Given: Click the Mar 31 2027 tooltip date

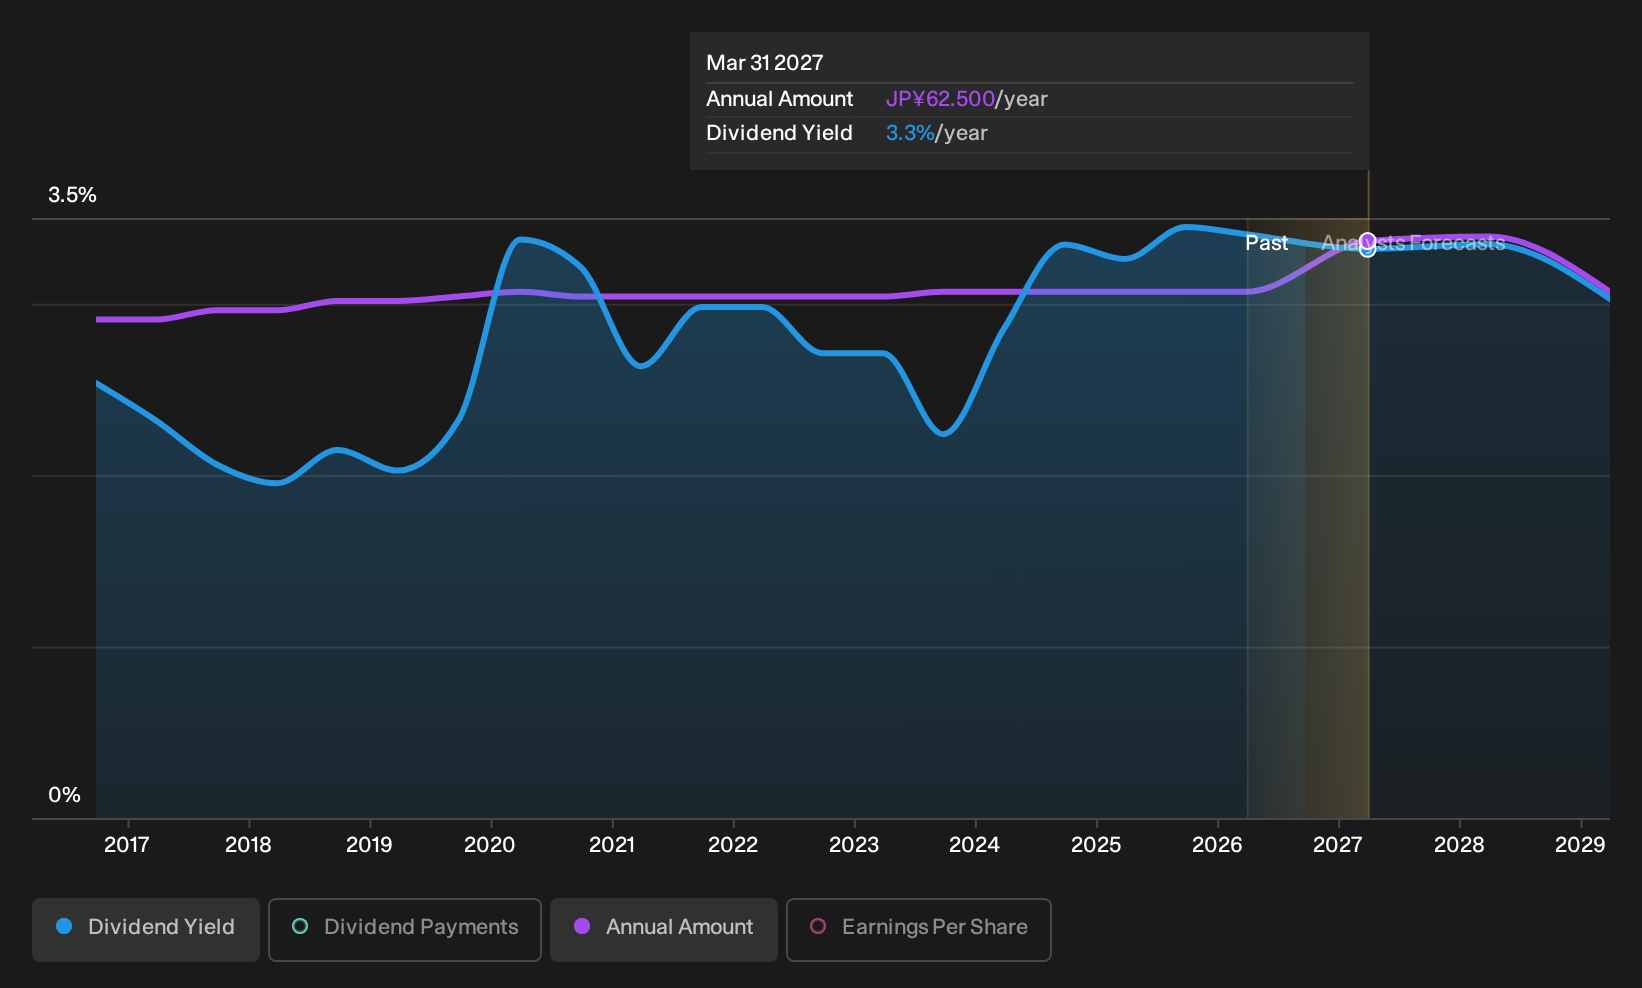Looking at the screenshot, I should pos(765,63).
